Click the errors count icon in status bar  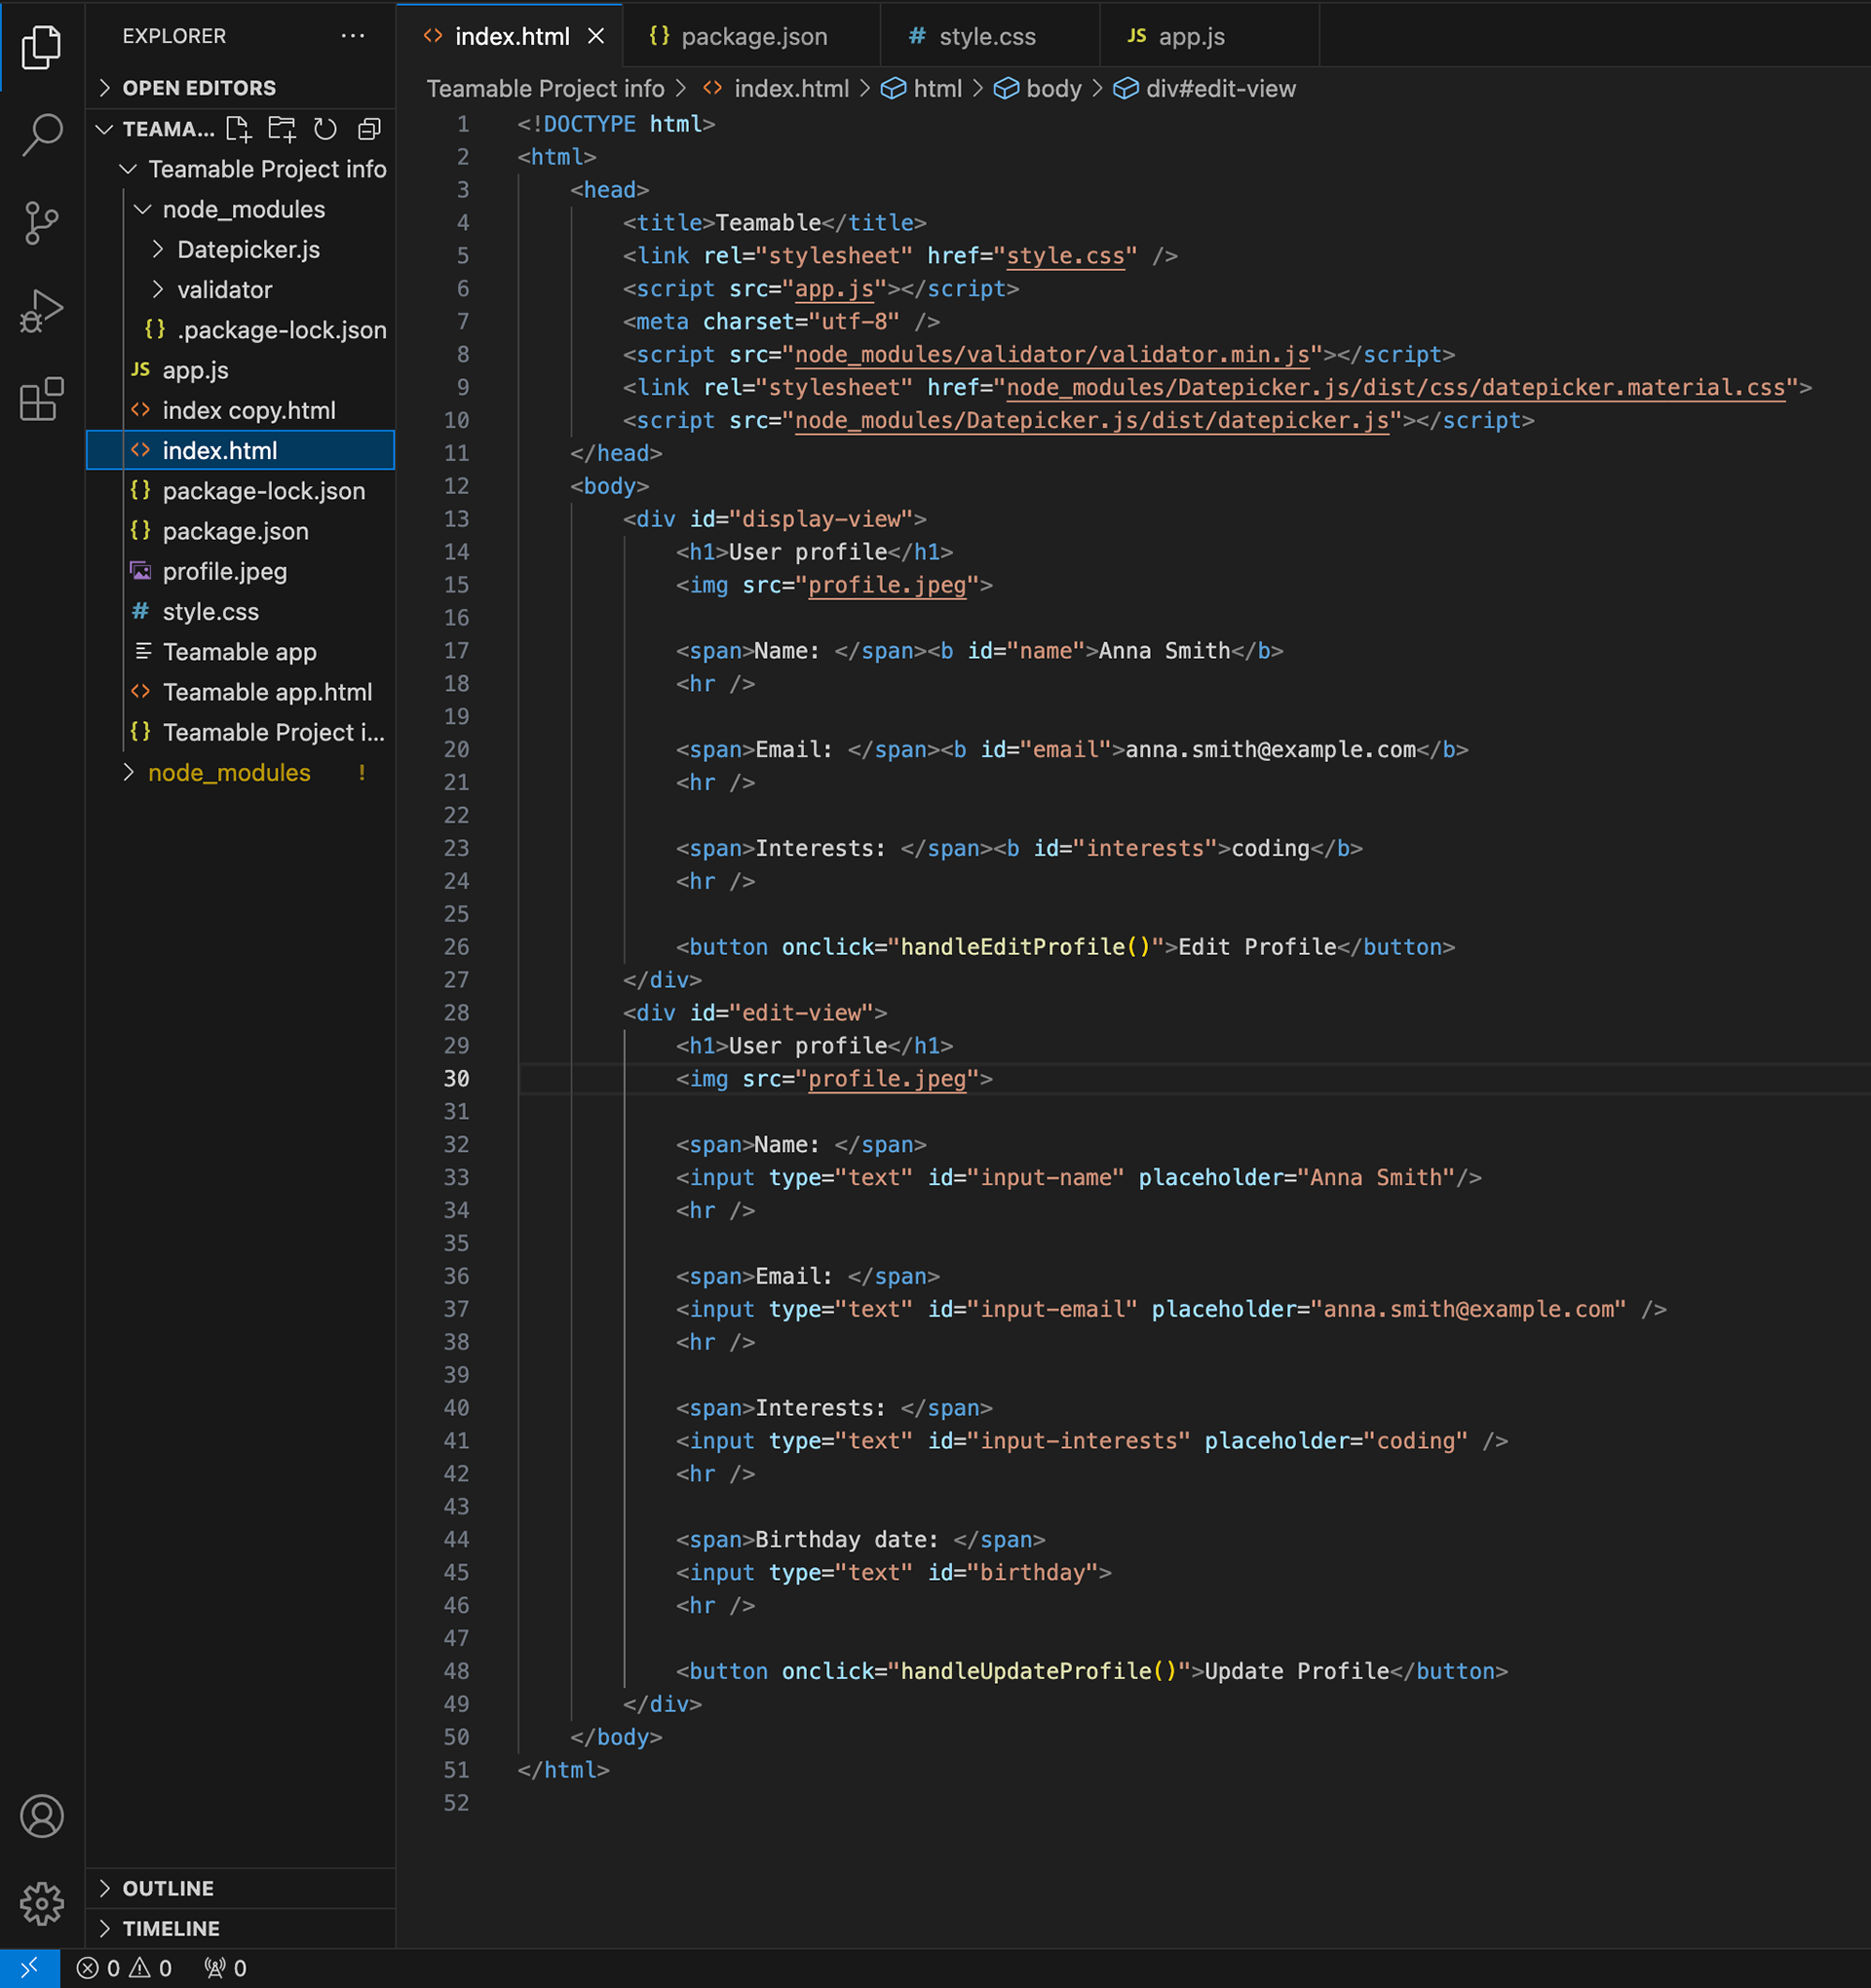[99, 1968]
